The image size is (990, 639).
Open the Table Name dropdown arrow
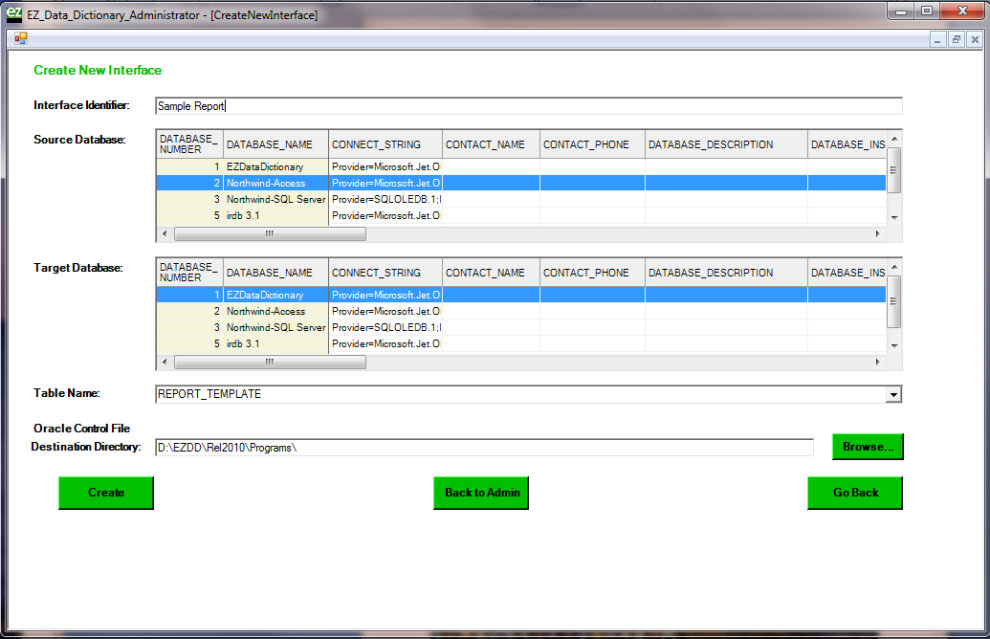click(893, 395)
